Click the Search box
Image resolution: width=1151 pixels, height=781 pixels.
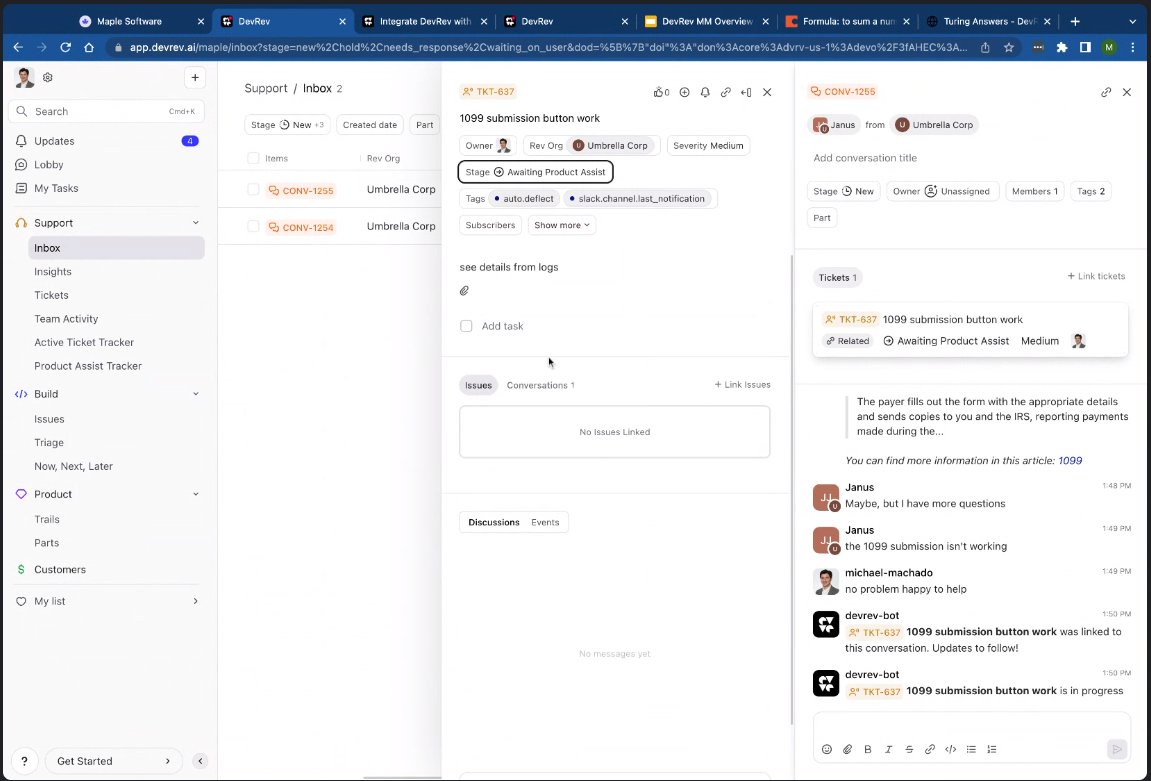pyautogui.click(x=107, y=112)
